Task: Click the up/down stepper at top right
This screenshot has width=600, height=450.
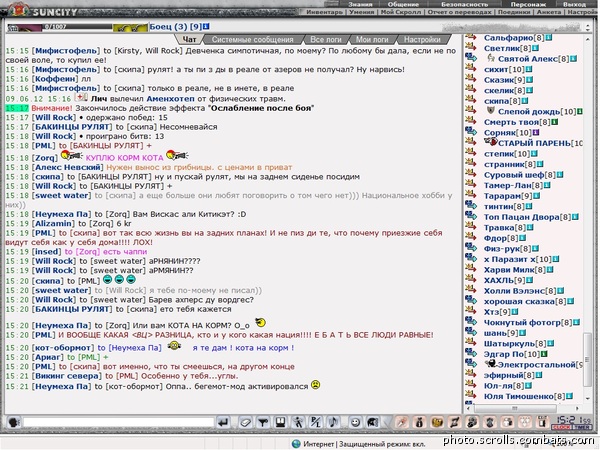Action: [x=588, y=27]
